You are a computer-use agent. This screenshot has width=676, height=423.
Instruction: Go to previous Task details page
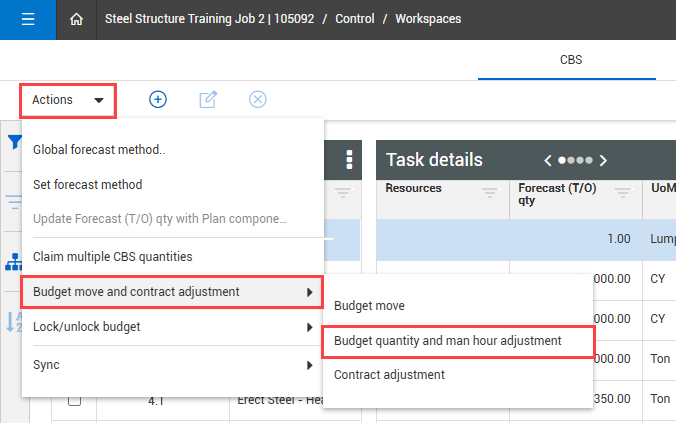tap(548, 160)
